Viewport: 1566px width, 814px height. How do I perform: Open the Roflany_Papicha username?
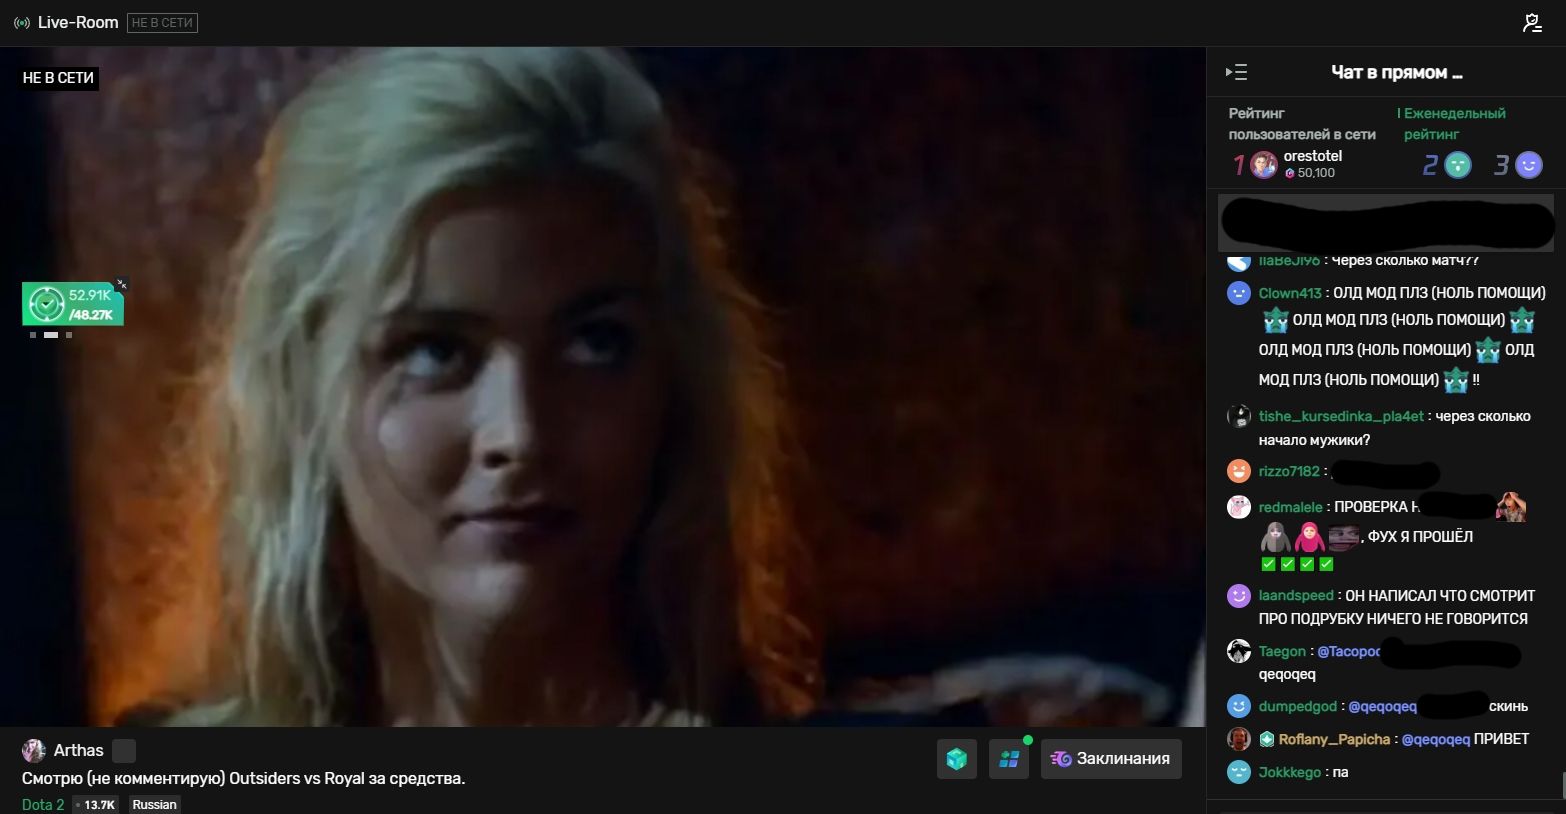(x=1334, y=739)
